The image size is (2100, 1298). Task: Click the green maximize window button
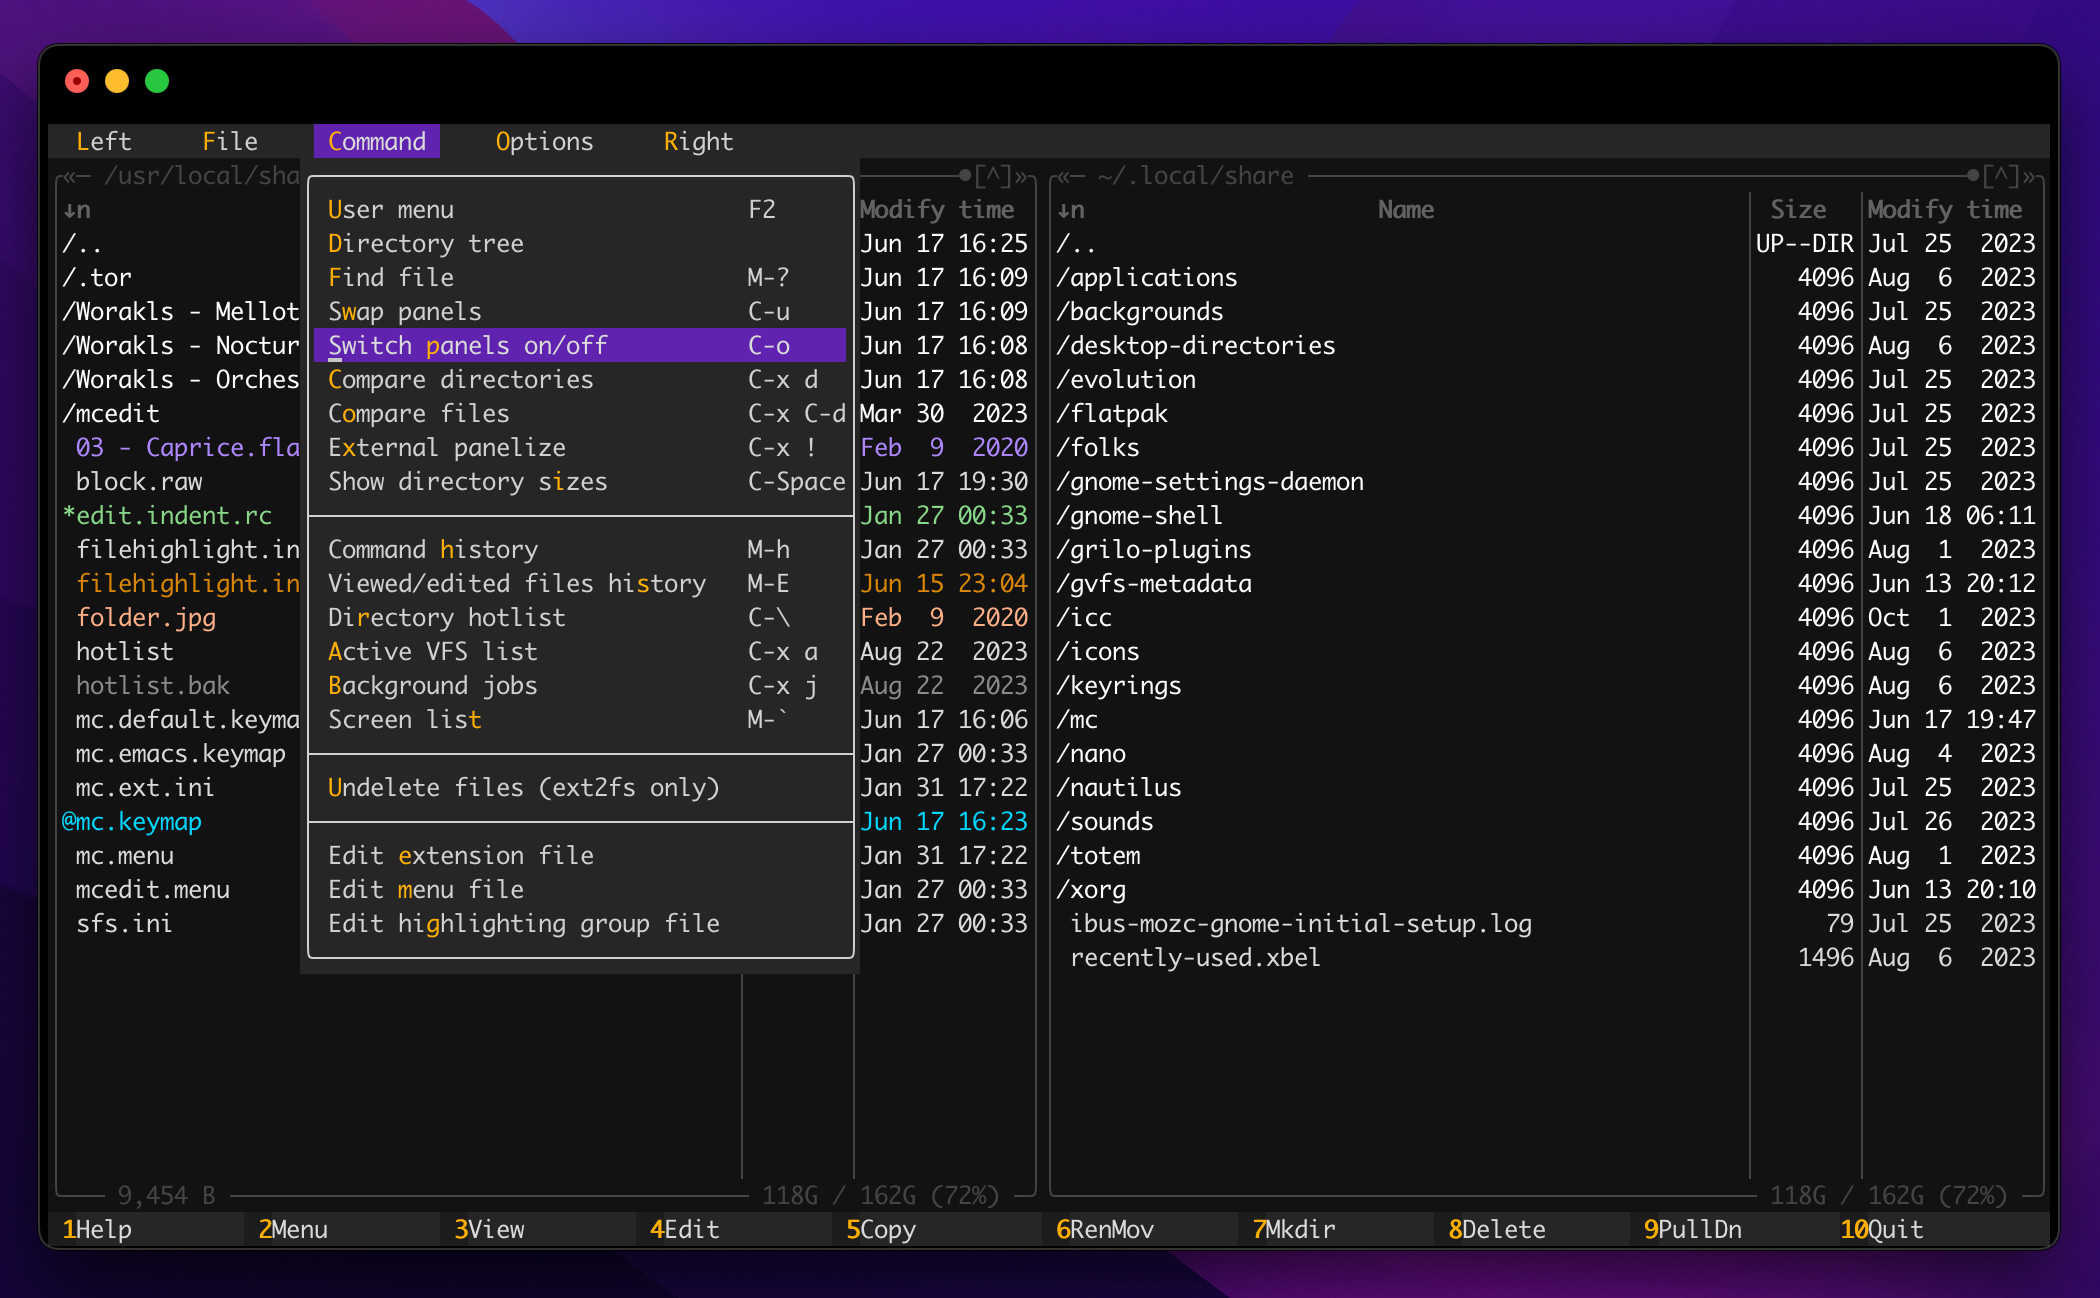(157, 81)
